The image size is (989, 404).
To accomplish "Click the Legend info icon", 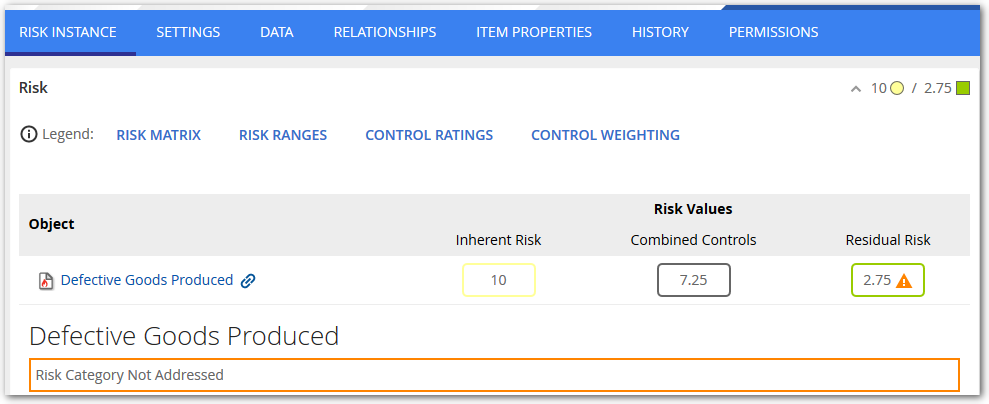I will tap(28, 135).
